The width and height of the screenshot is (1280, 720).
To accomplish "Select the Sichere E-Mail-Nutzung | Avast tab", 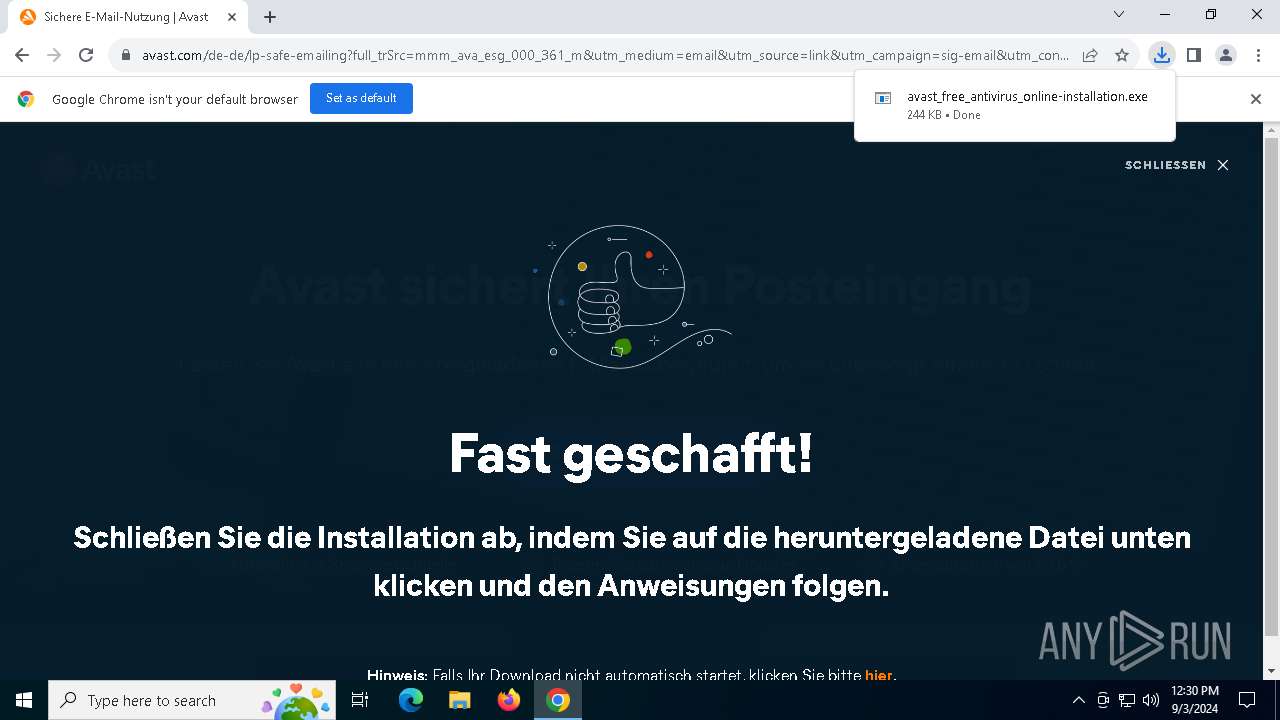I will tap(128, 17).
